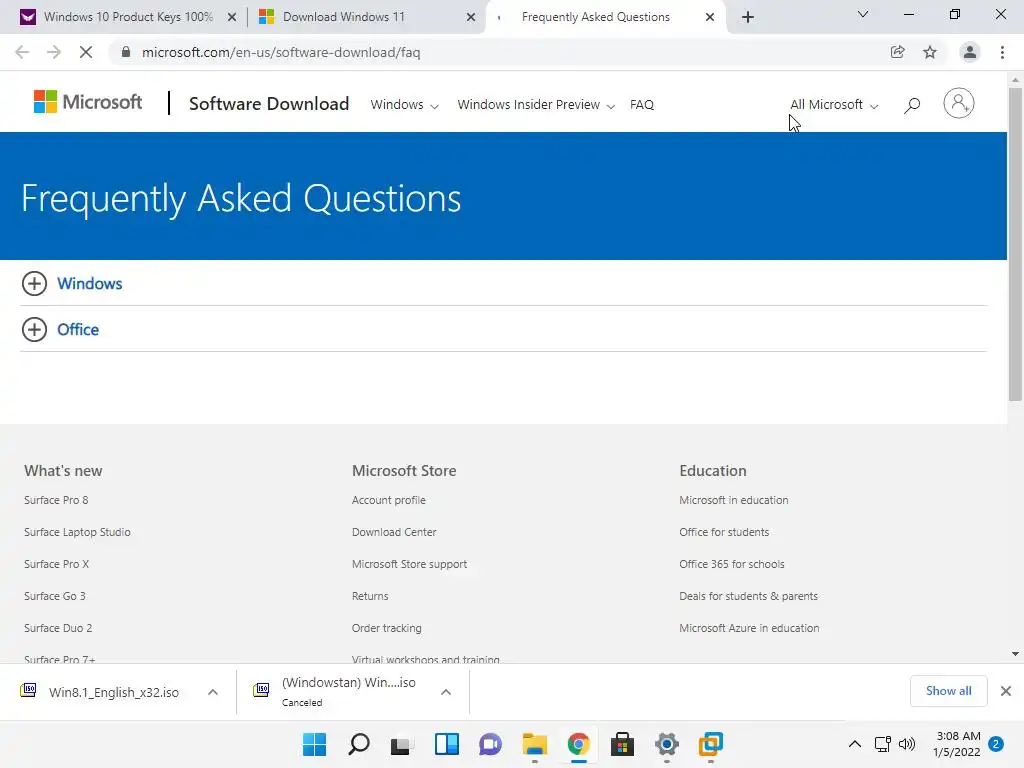Open the site search magnifier icon
The height and width of the screenshot is (768, 1024).
click(912, 104)
